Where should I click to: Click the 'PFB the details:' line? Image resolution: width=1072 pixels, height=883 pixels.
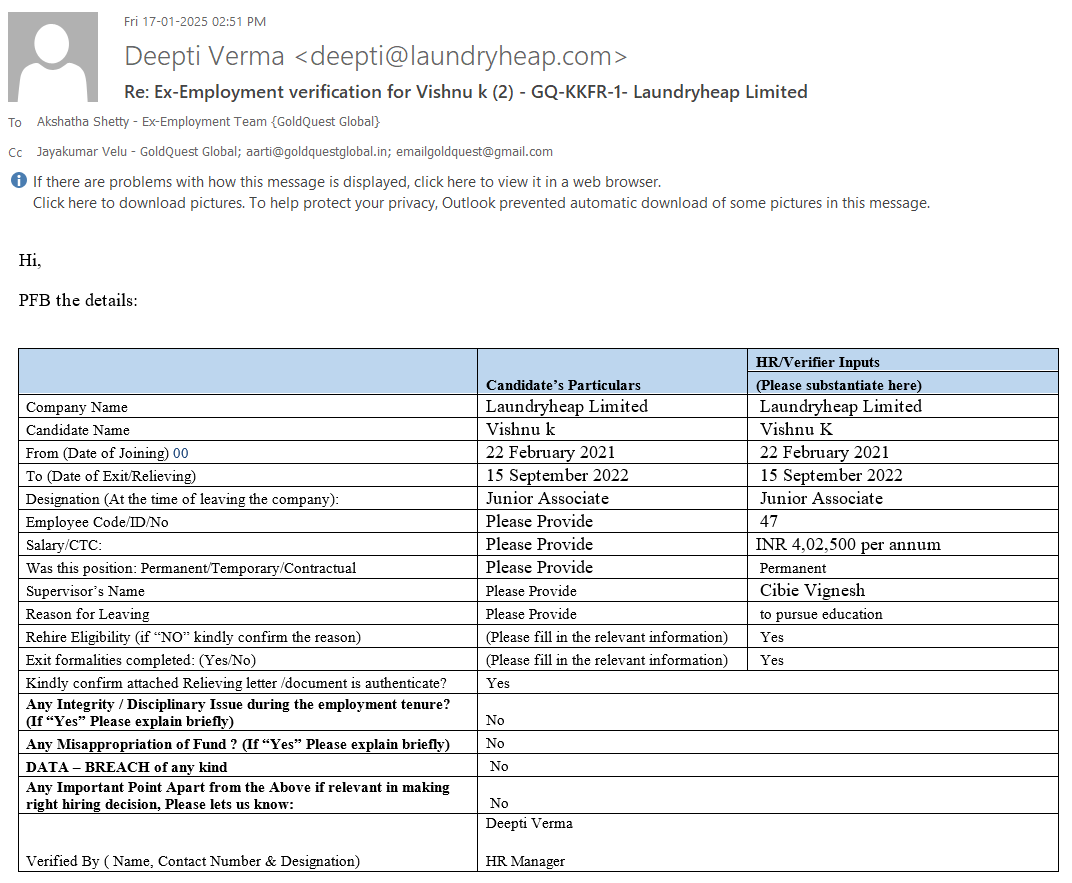point(78,300)
